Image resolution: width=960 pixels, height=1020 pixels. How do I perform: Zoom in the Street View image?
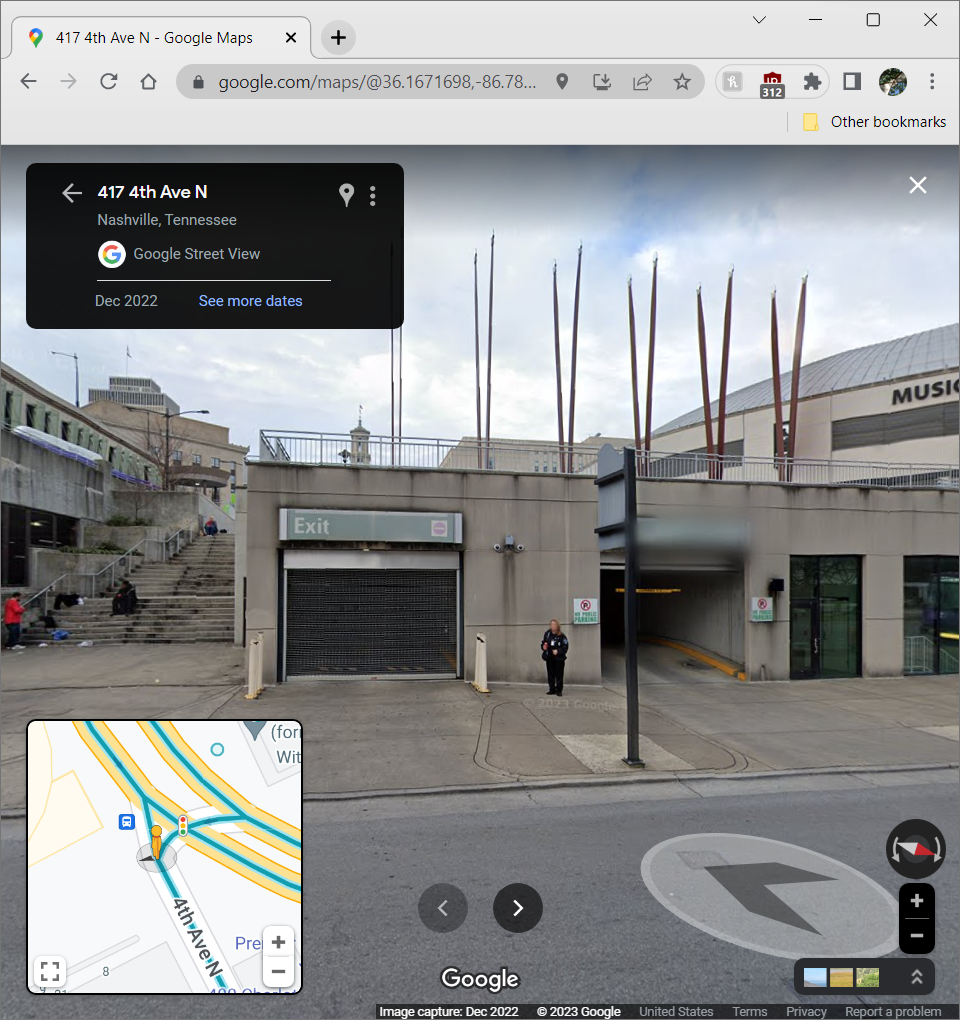(916, 901)
